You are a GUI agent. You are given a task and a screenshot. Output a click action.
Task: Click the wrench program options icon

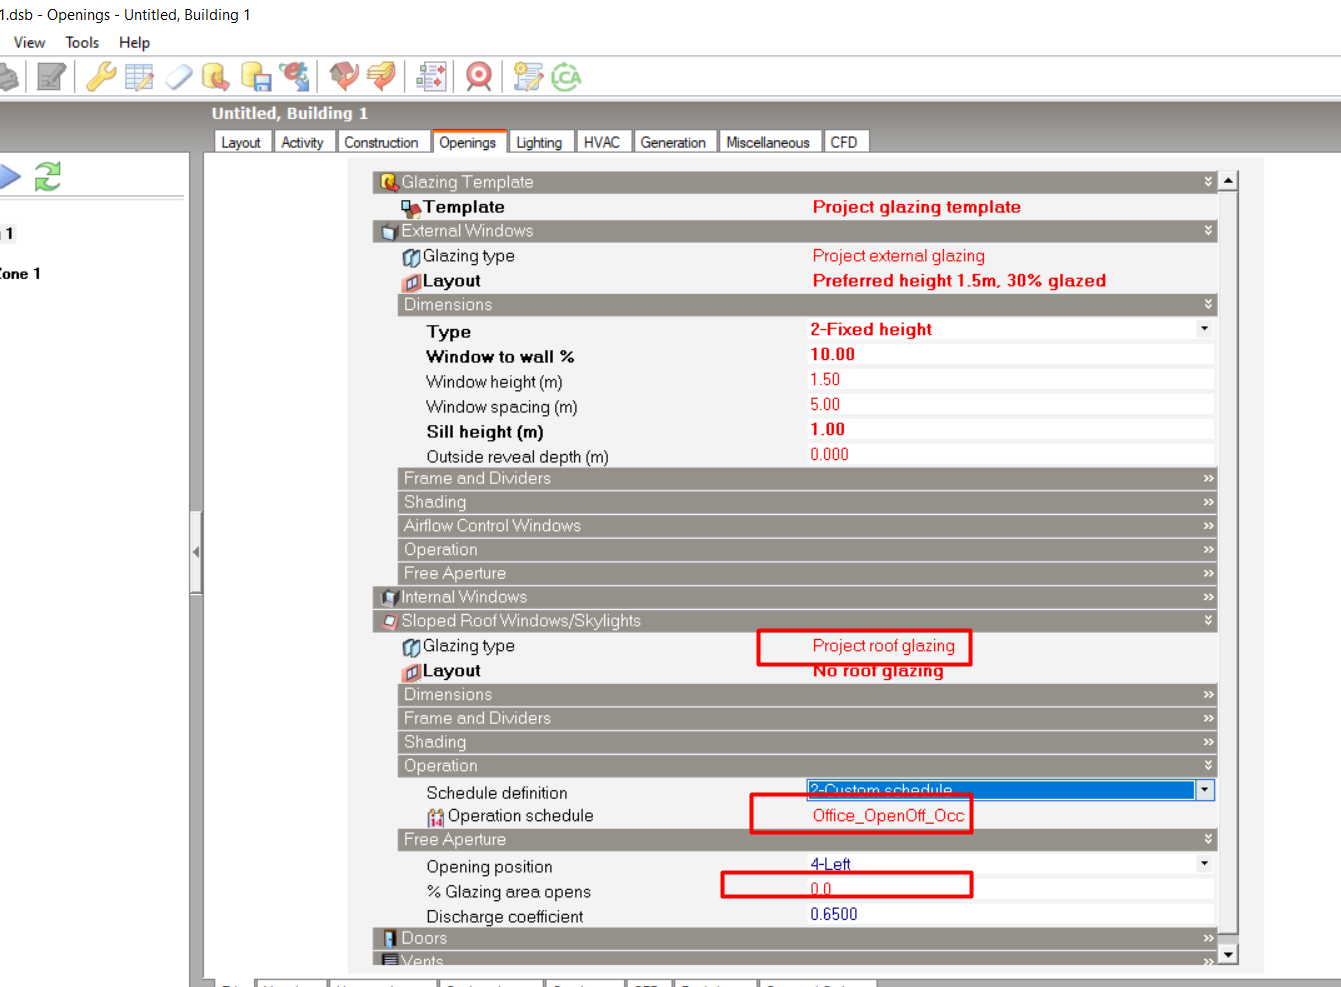click(x=101, y=77)
